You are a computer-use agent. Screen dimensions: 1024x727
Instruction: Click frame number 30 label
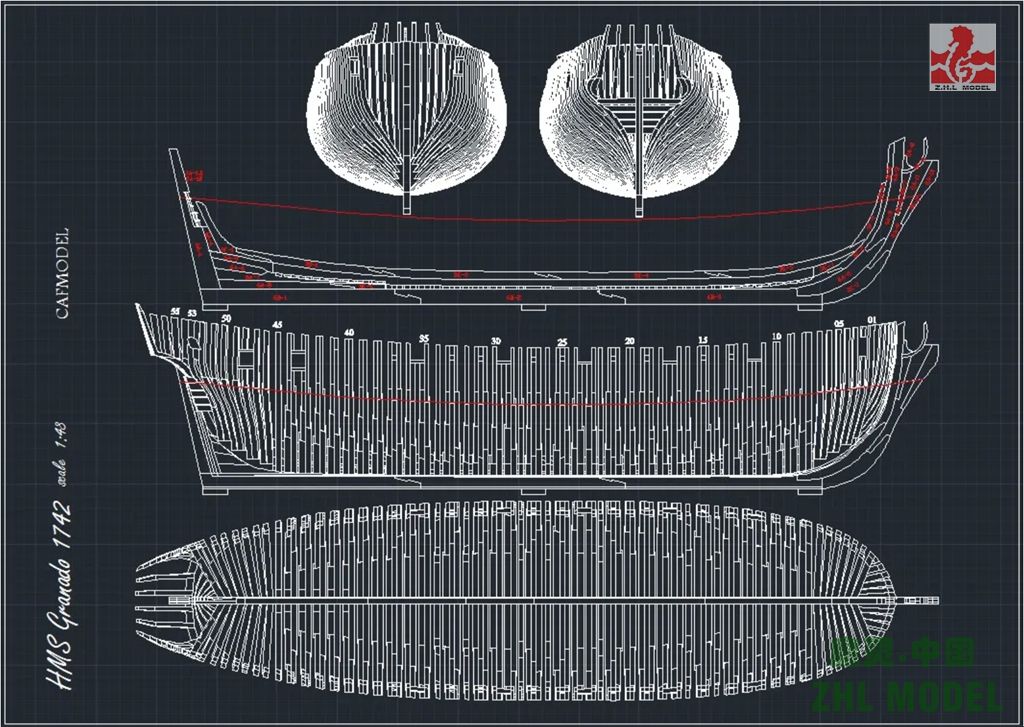(x=495, y=341)
